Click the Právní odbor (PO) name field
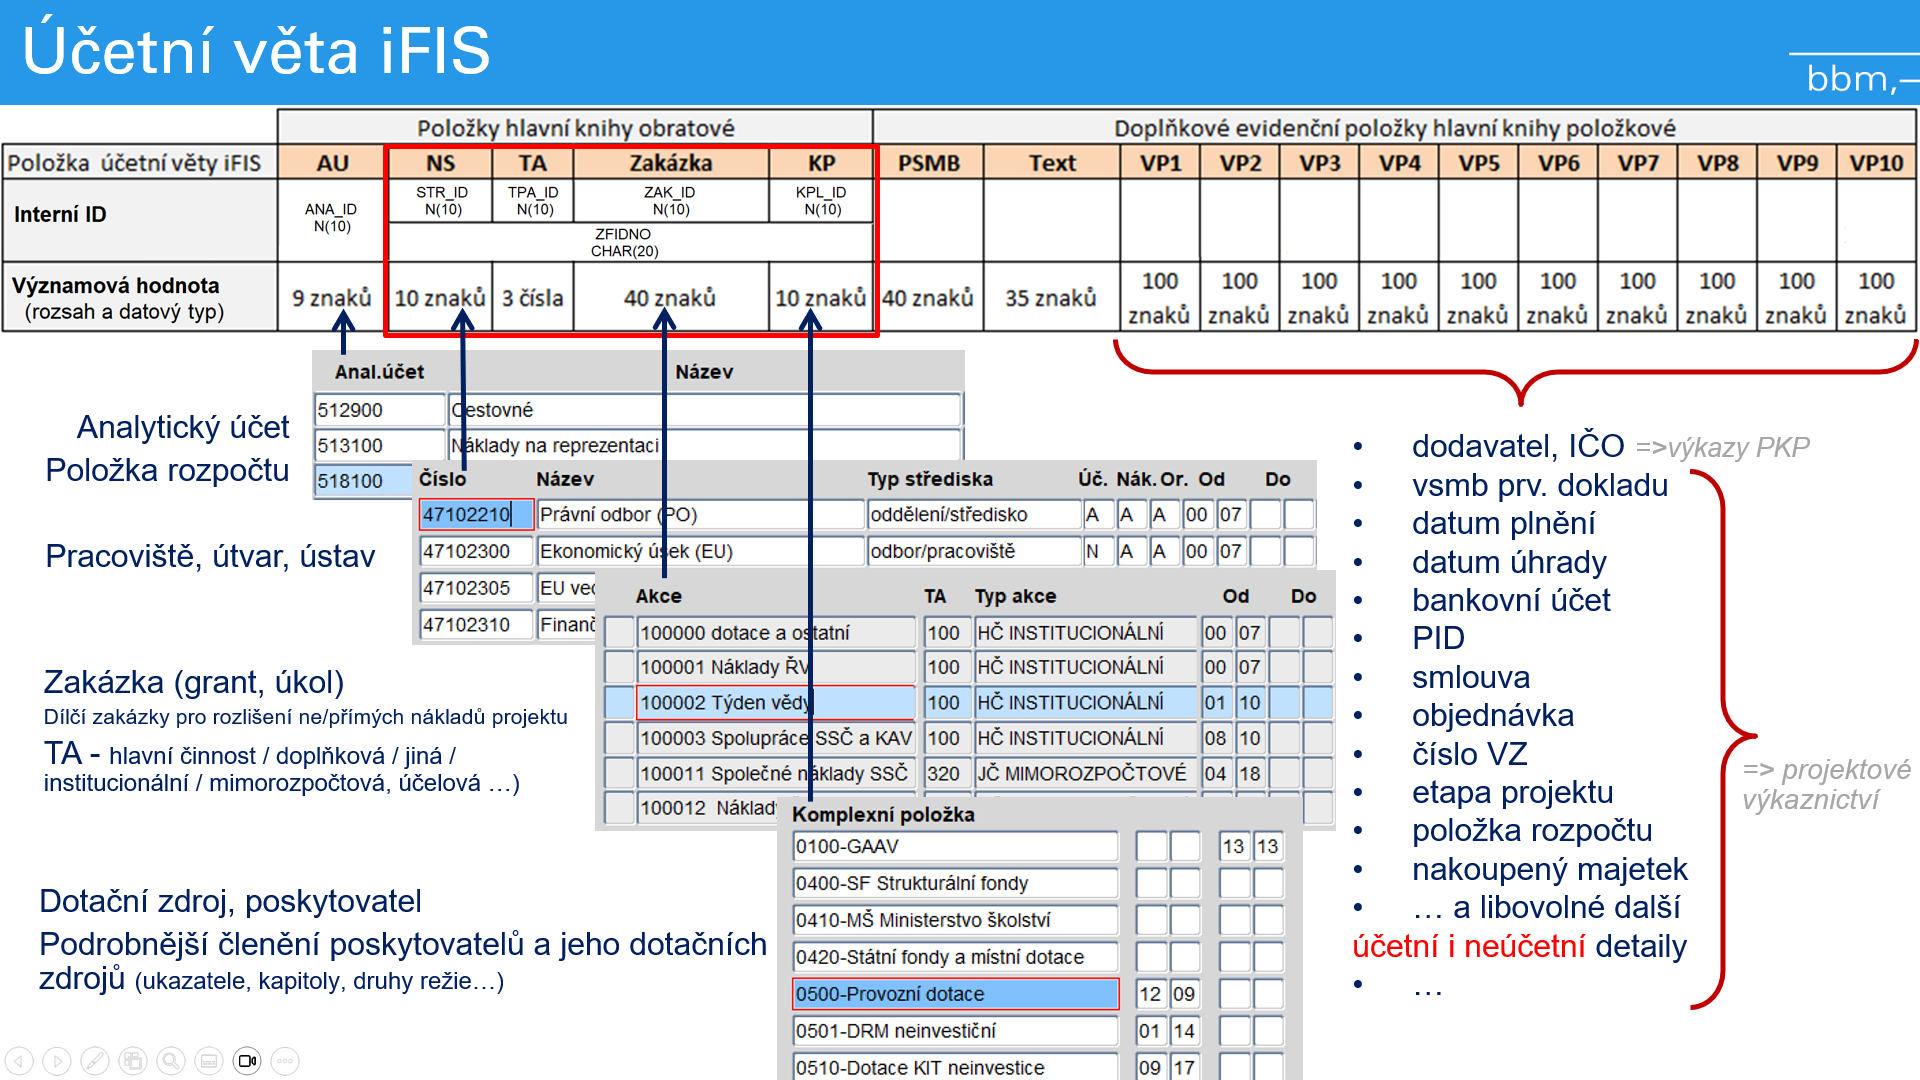Image resolution: width=1920 pixels, height=1080 pixels. pos(700,514)
